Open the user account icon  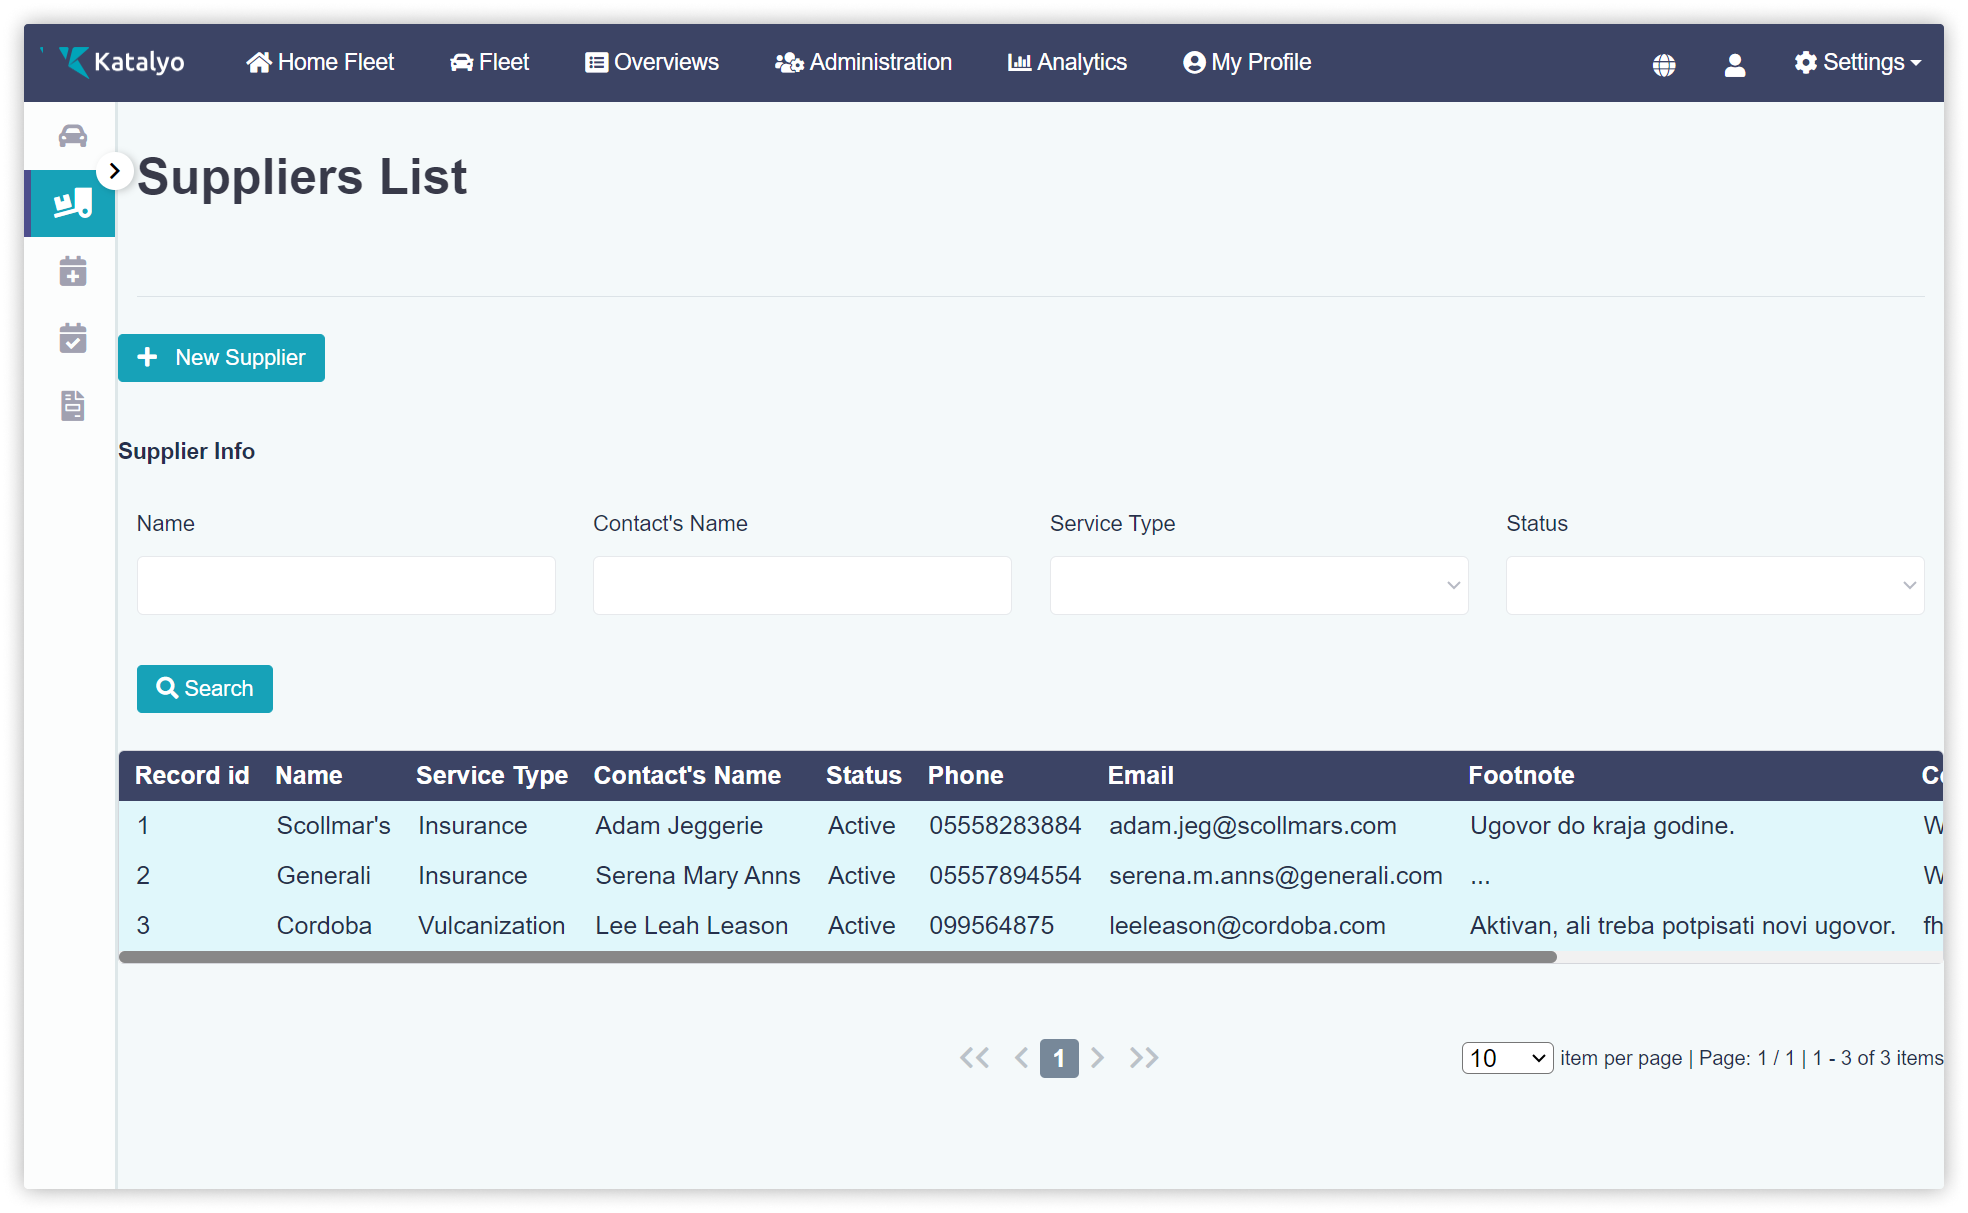coord(1735,65)
